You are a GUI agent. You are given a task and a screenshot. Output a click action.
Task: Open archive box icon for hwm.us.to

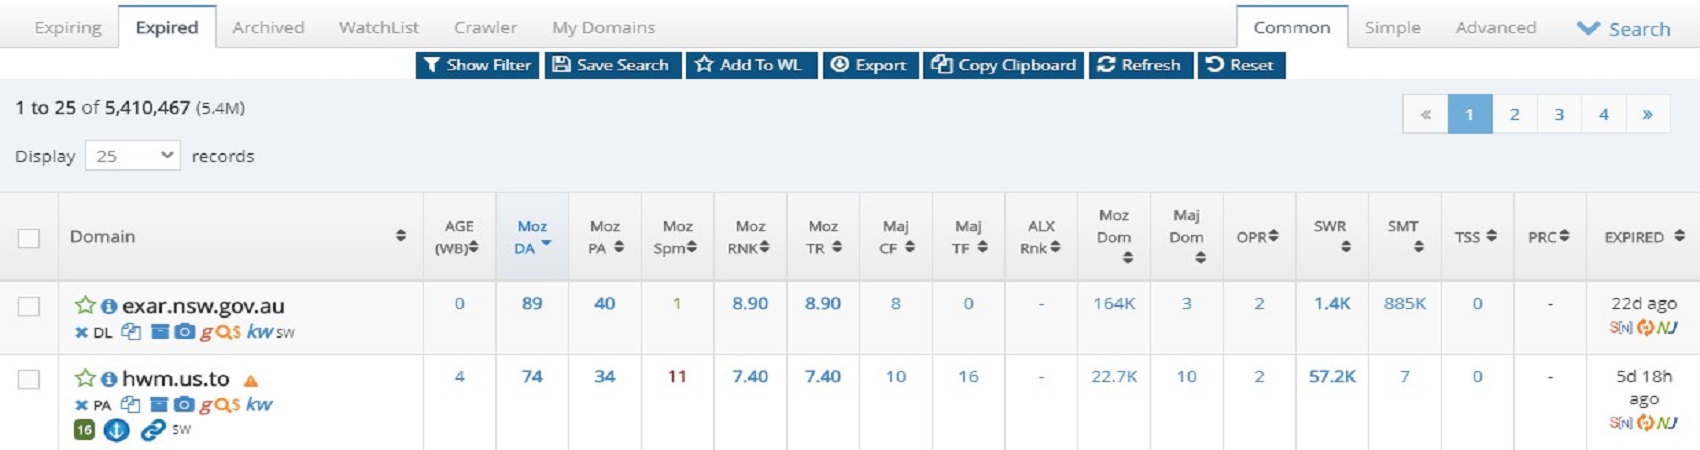tap(159, 404)
